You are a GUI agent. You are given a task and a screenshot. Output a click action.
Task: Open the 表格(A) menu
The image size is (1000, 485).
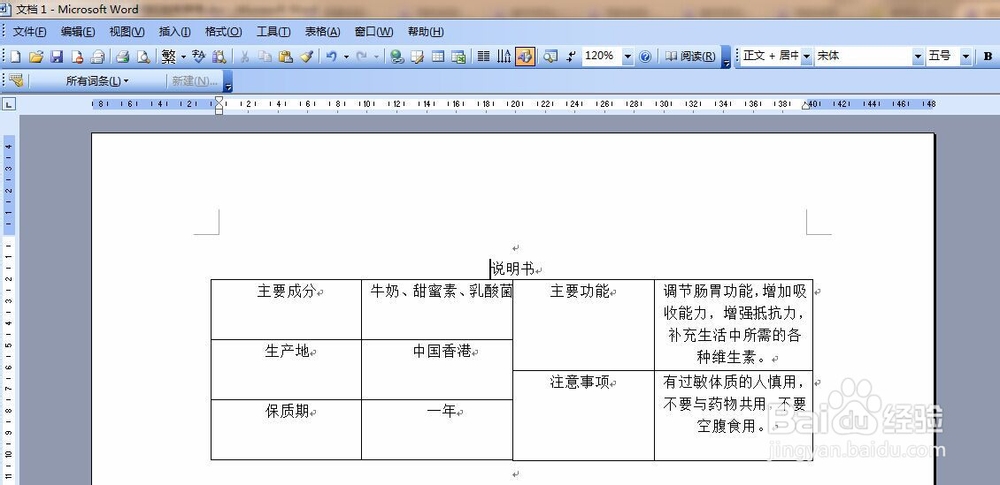[x=322, y=32]
